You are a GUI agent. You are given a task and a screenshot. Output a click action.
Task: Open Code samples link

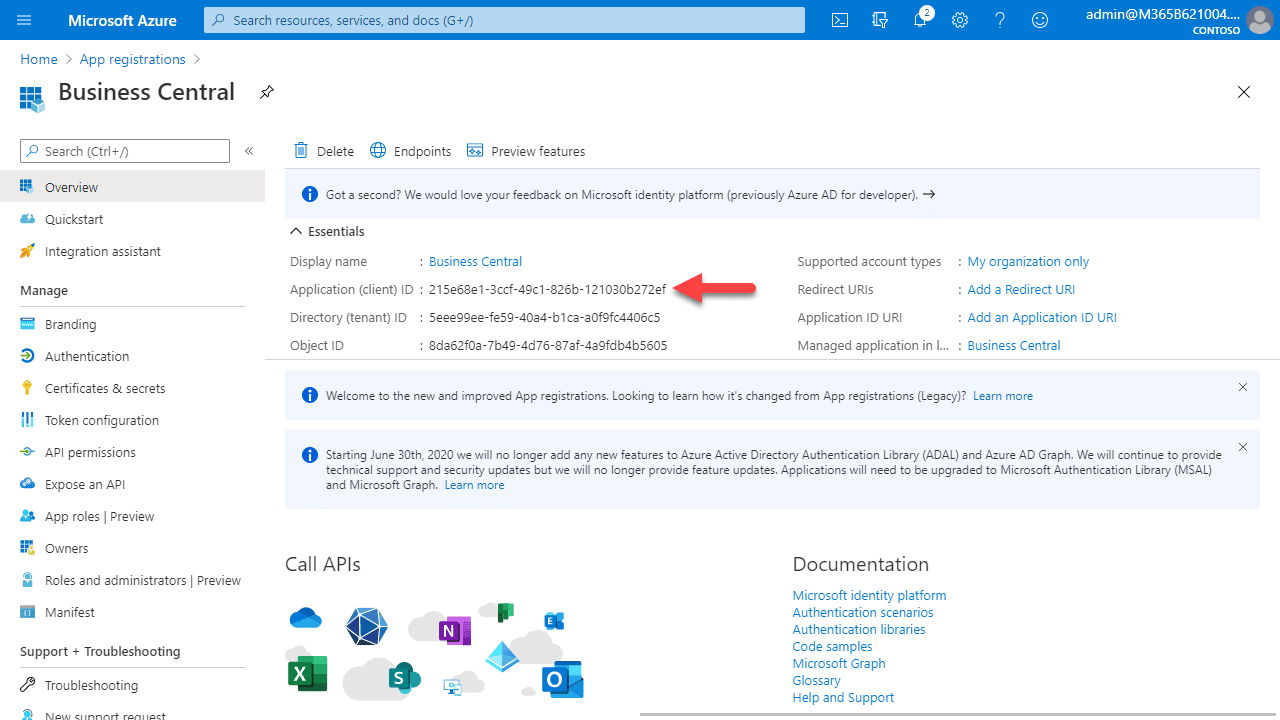[x=833, y=646]
